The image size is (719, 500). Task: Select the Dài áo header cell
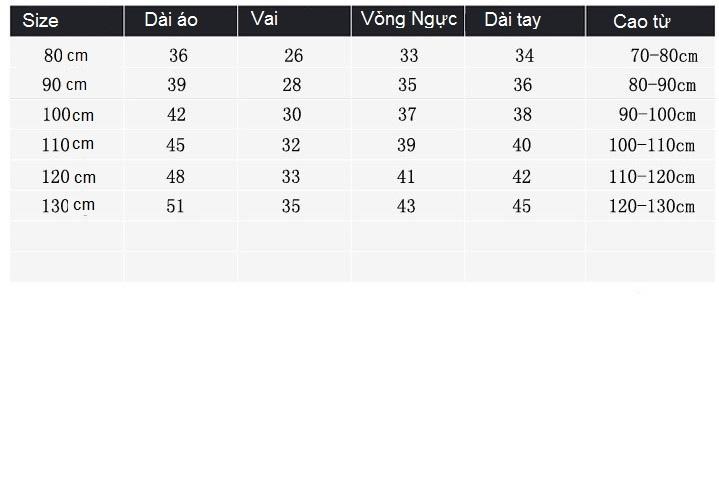181,21
